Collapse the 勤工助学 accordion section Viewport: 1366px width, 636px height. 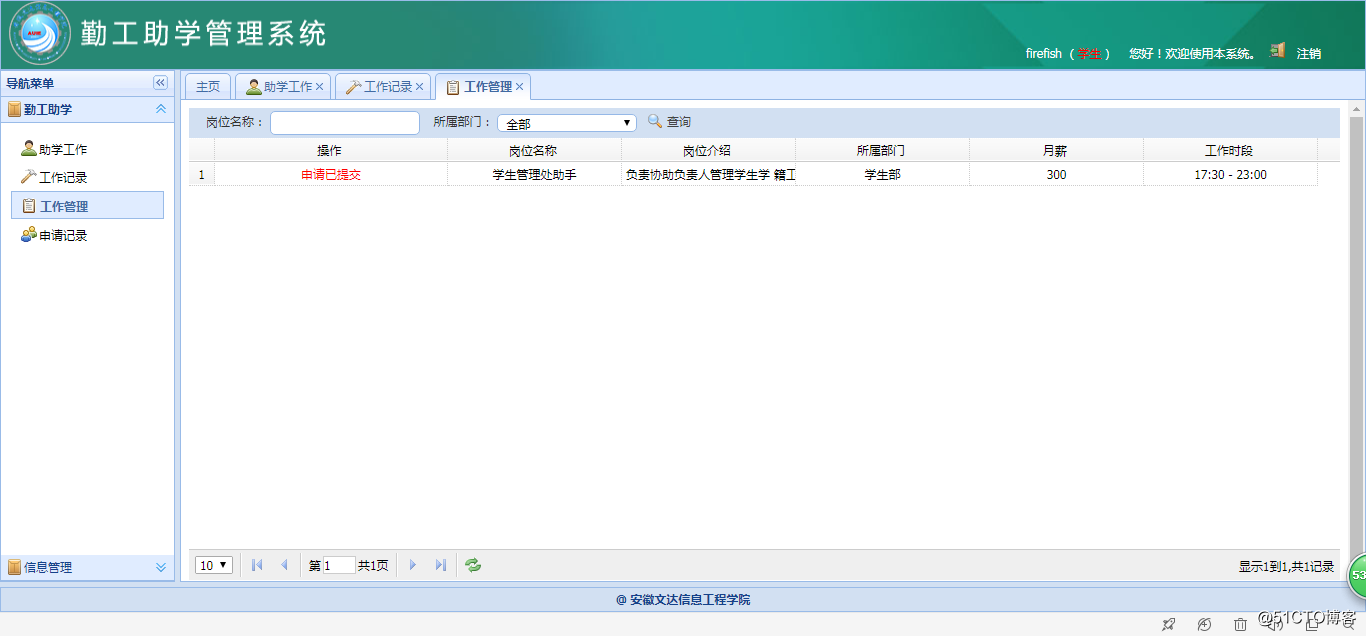click(x=160, y=109)
